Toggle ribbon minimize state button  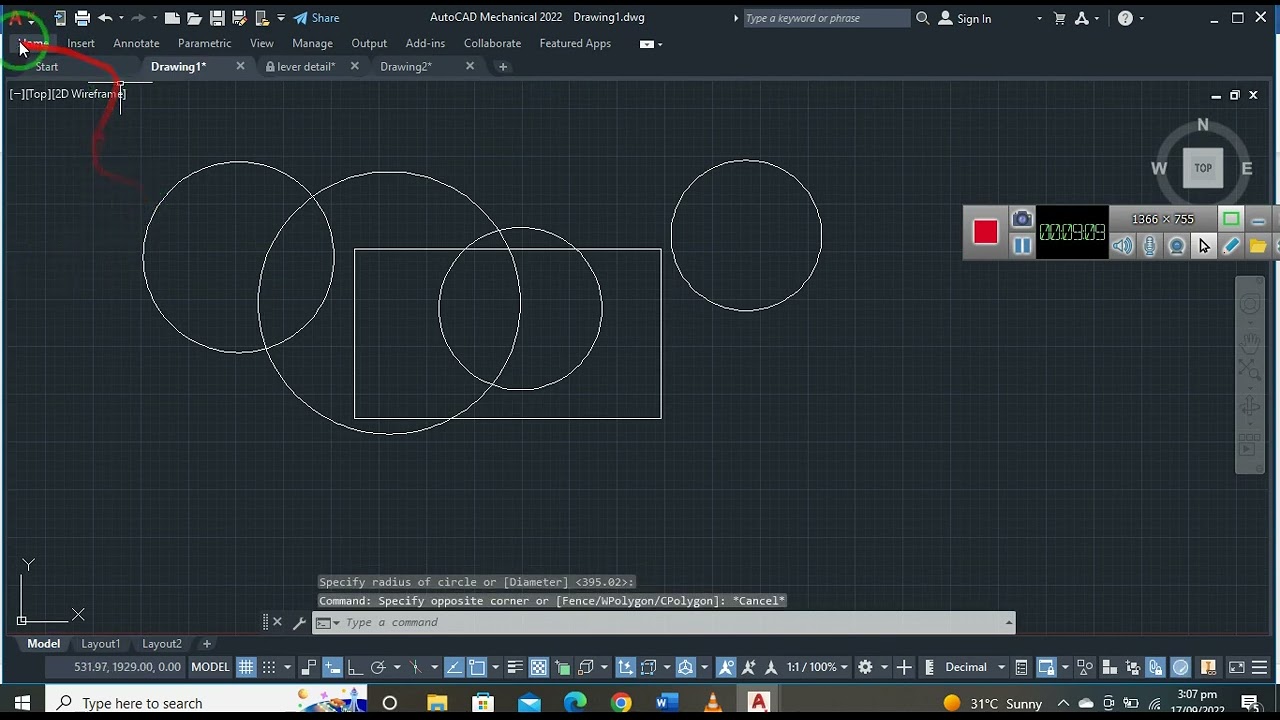647,44
